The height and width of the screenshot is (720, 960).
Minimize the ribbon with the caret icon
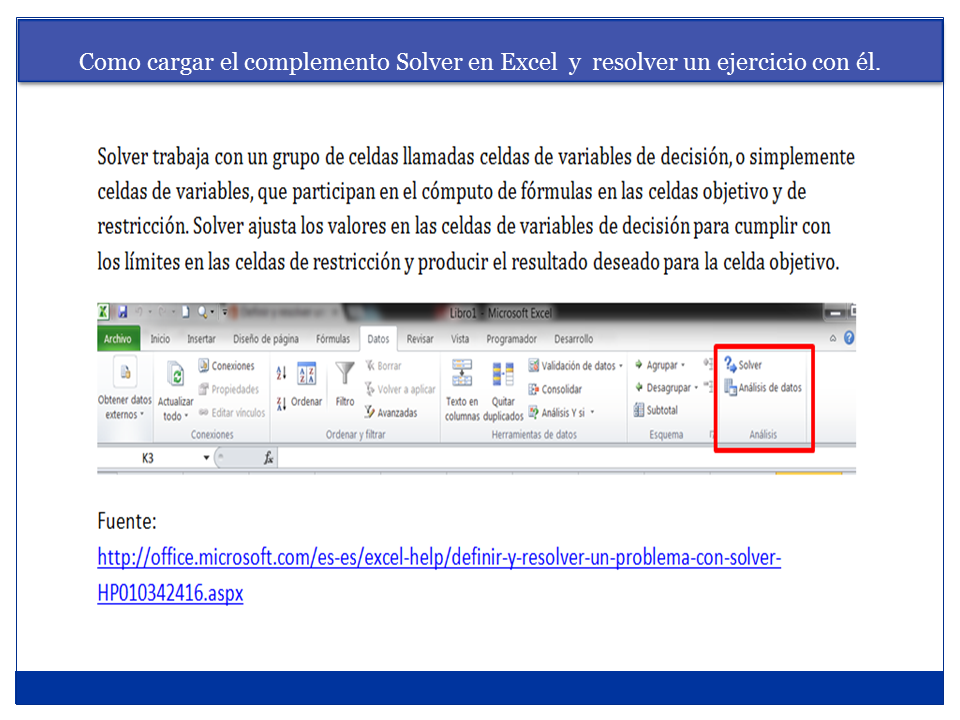pos(833,338)
